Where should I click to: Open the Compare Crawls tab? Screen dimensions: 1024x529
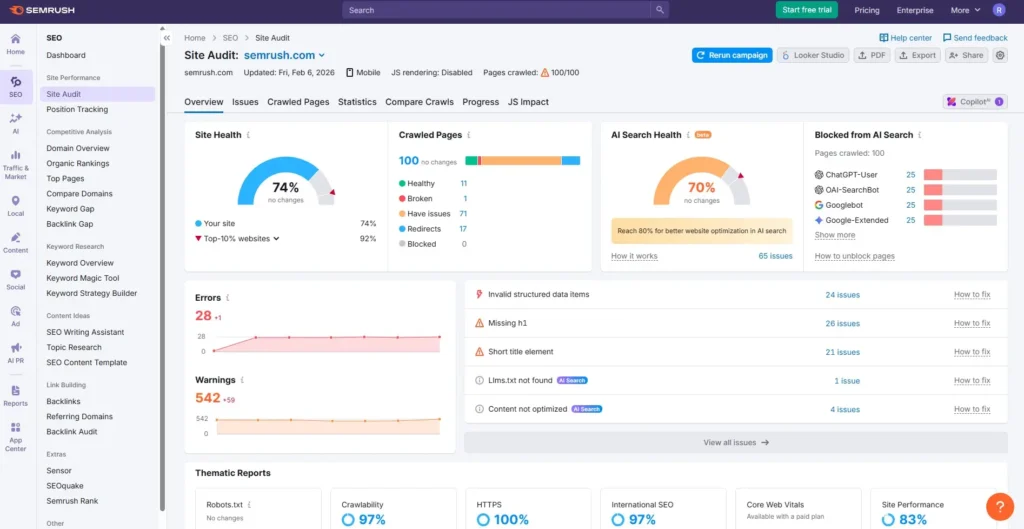(419, 102)
